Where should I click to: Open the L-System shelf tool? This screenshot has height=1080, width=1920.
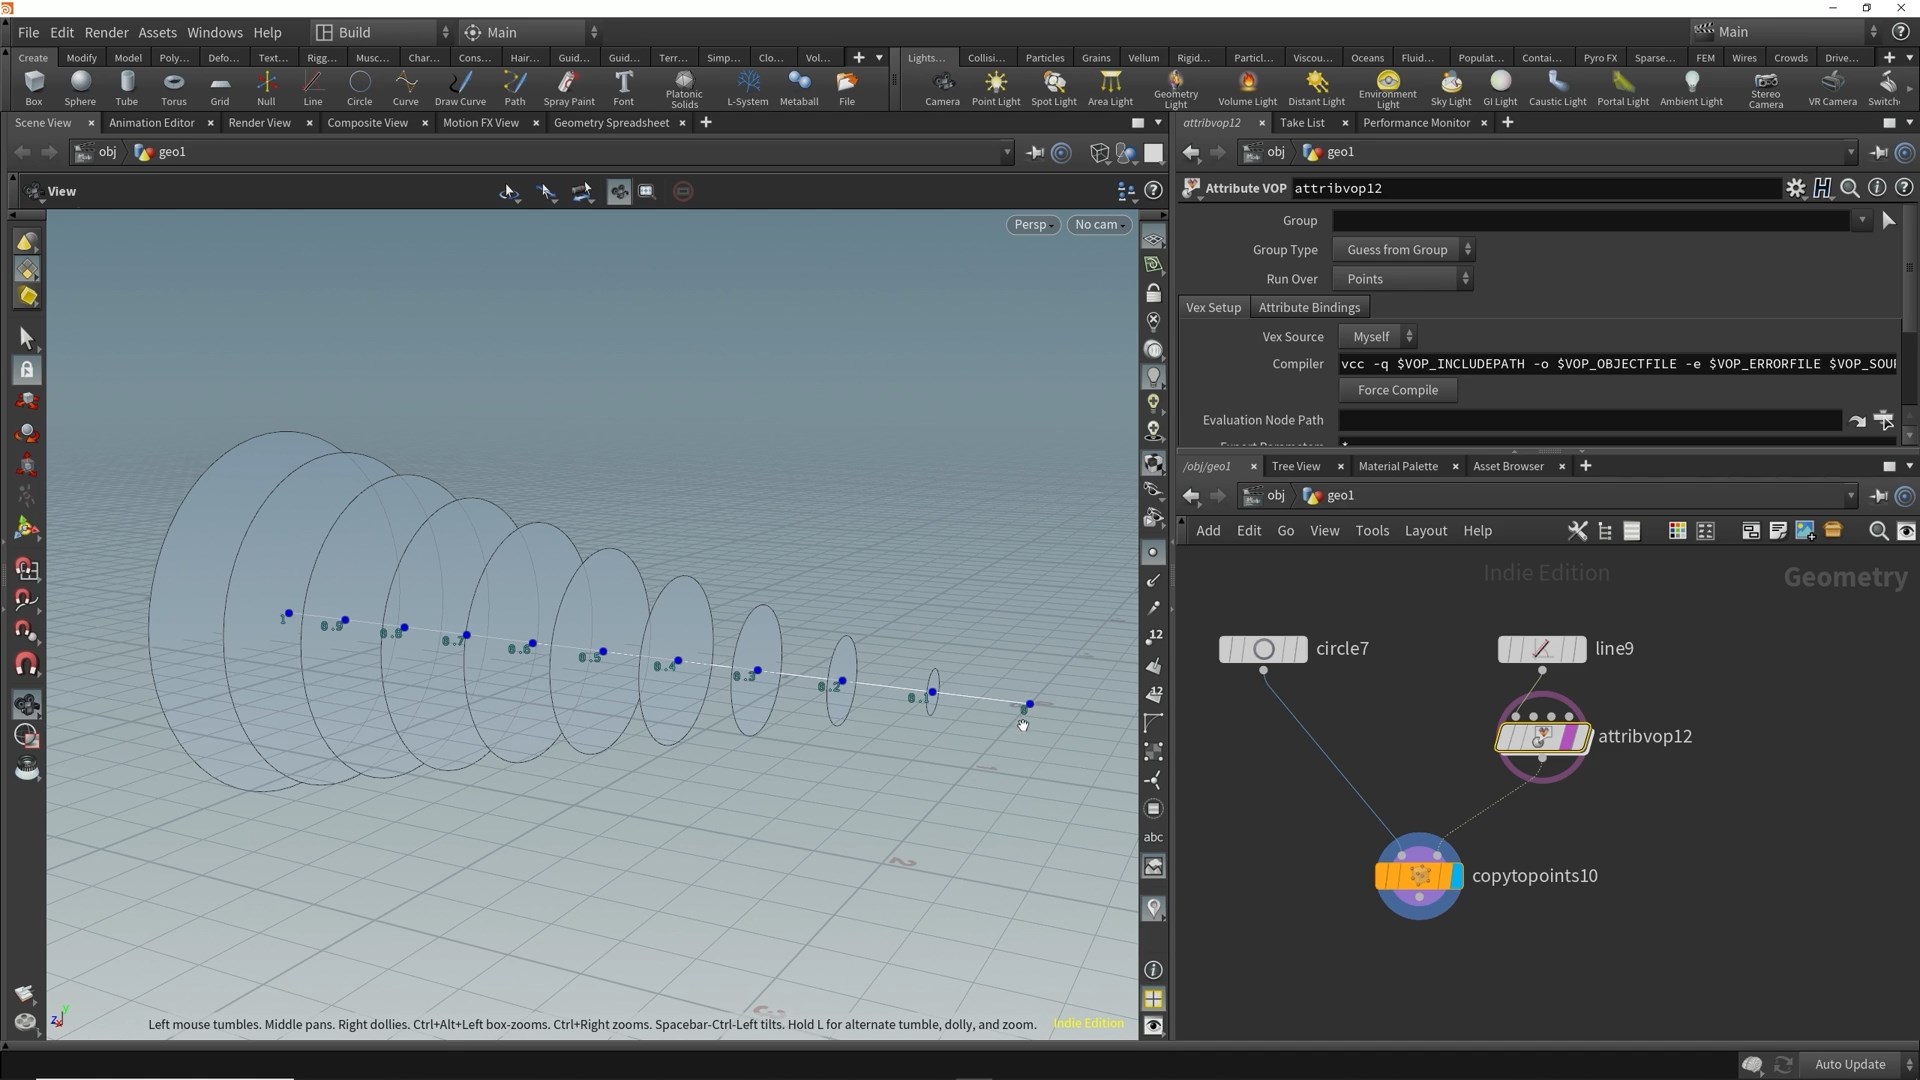tap(747, 88)
